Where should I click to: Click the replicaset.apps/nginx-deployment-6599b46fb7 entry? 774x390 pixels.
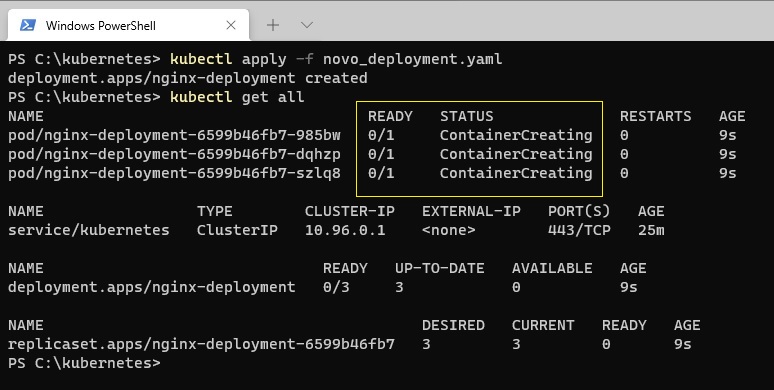click(201, 344)
